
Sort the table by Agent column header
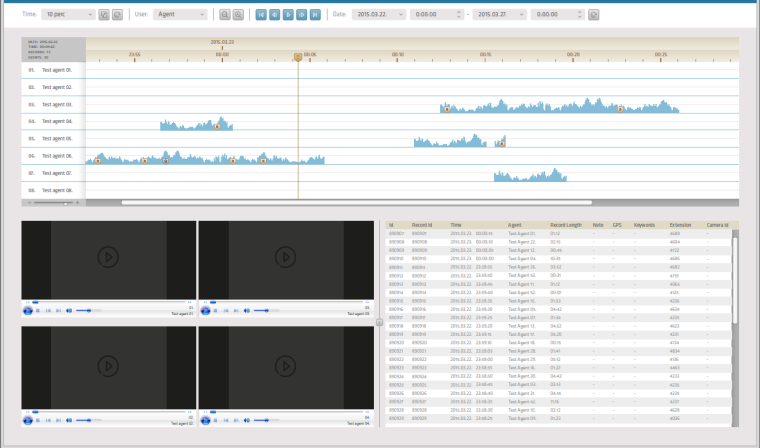[515, 225]
